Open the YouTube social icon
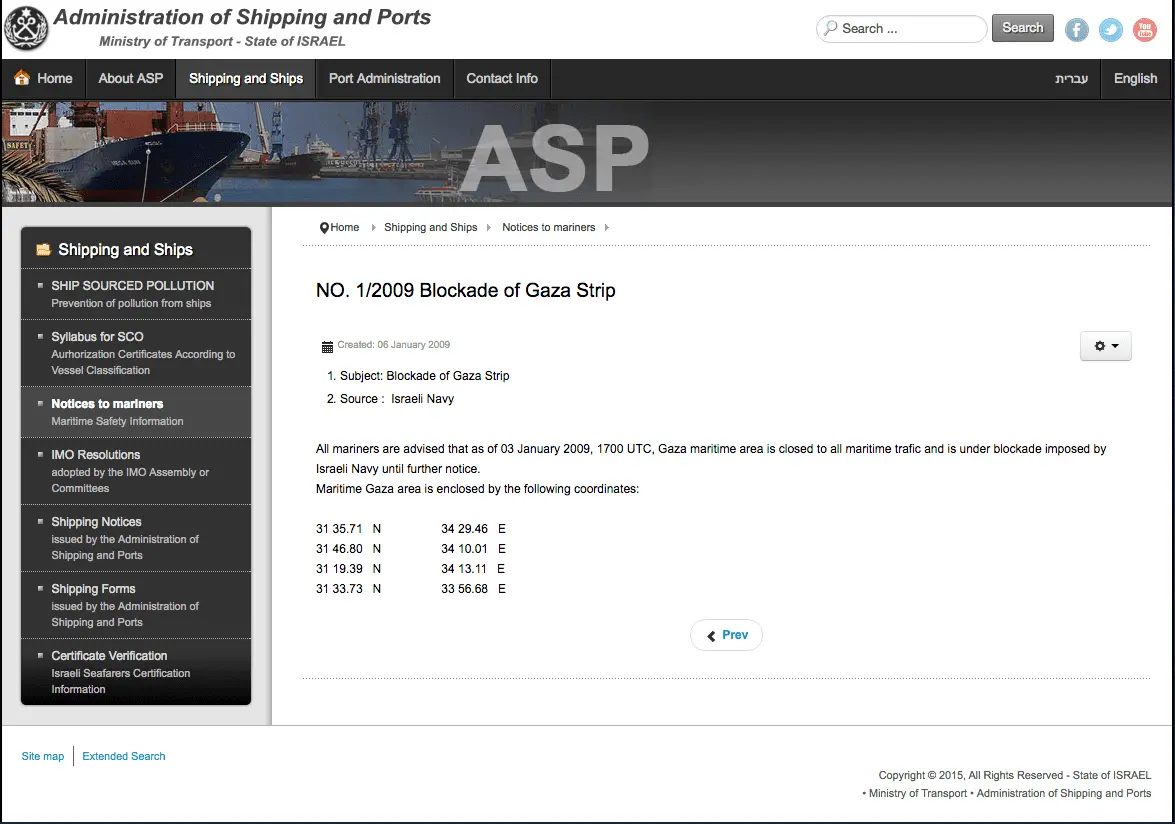Screen dimensions: 1175x824 [1144, 30]
